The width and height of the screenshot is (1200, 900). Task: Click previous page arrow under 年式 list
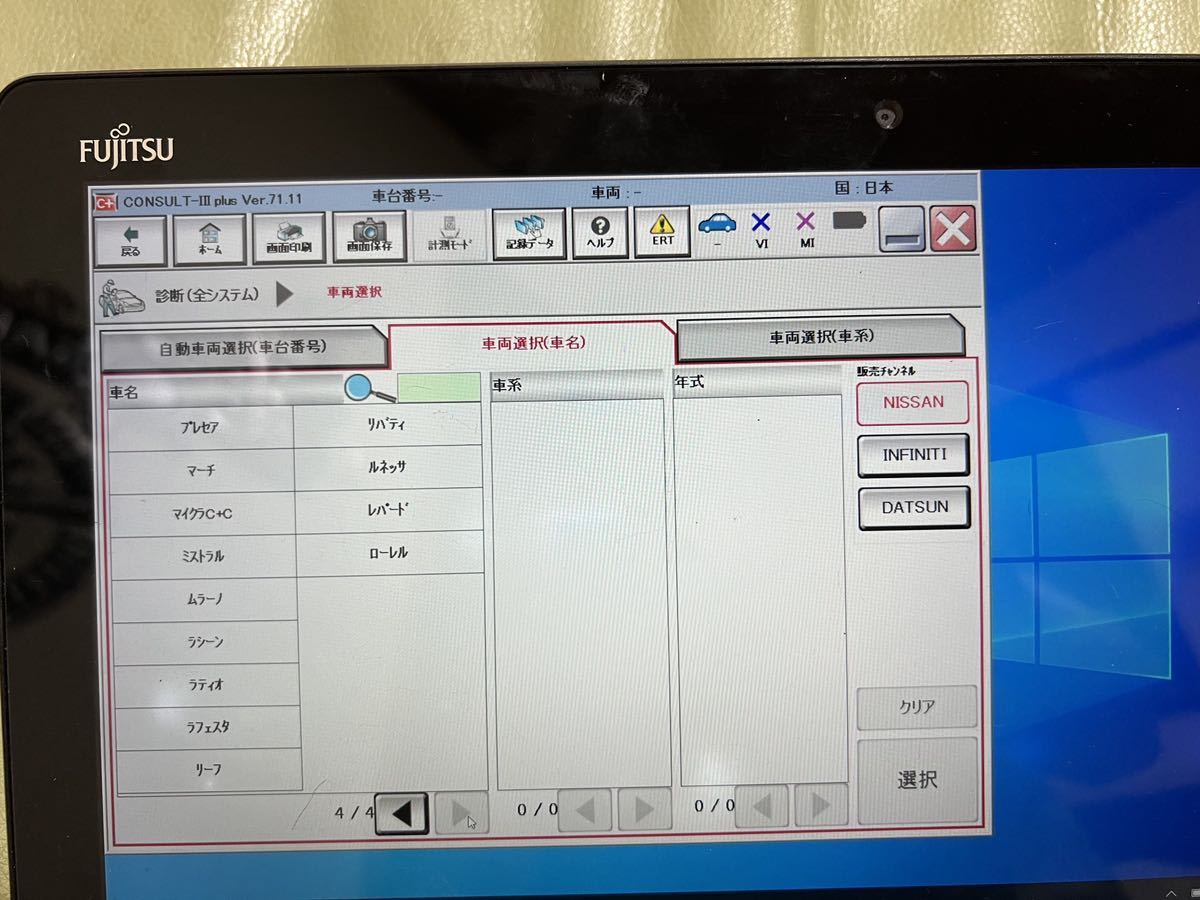tap(761, 805)
